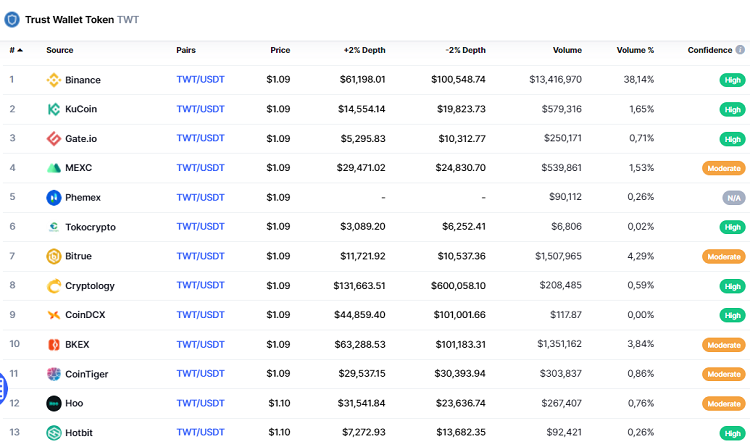Viewport: 750px width, 447px height.
Task: Sort table by Volume % column
Action: point(635,50)
